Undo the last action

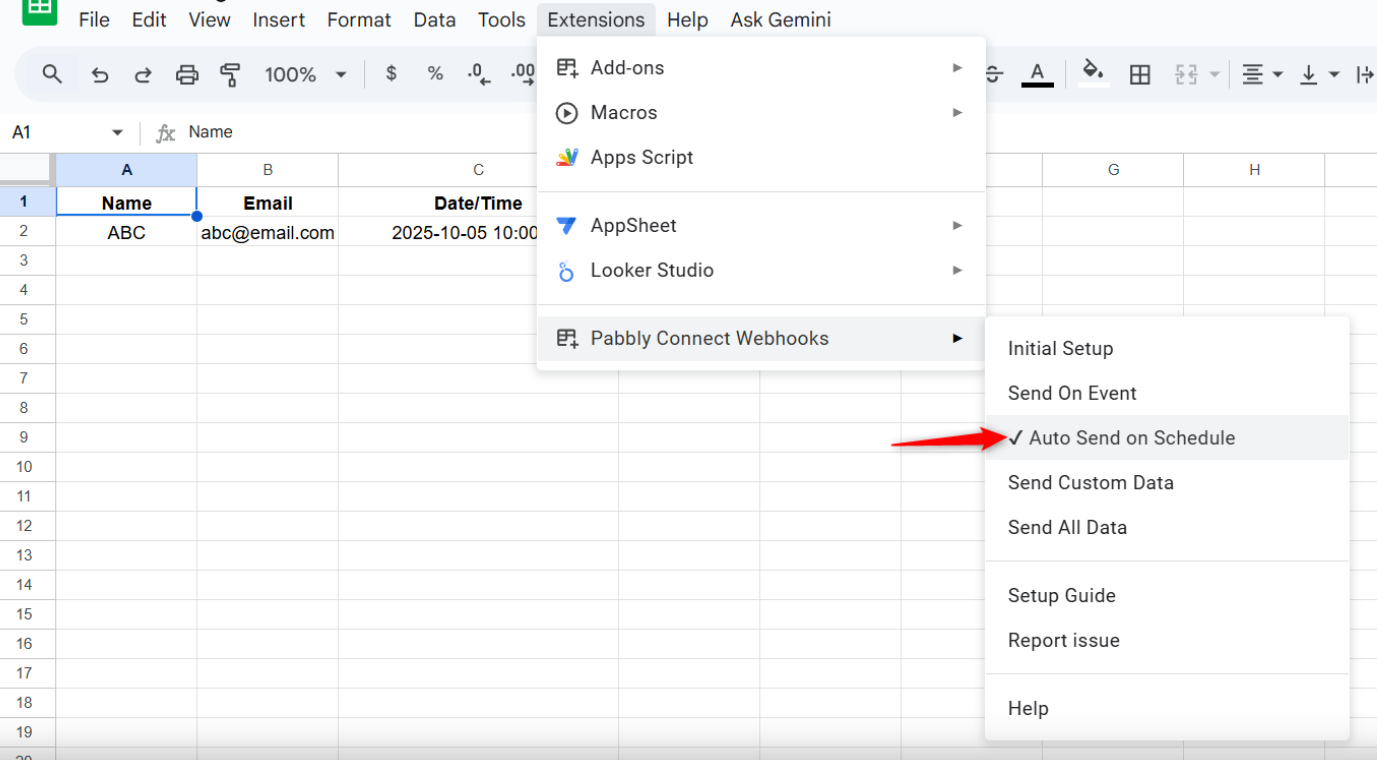coord(99,74)
